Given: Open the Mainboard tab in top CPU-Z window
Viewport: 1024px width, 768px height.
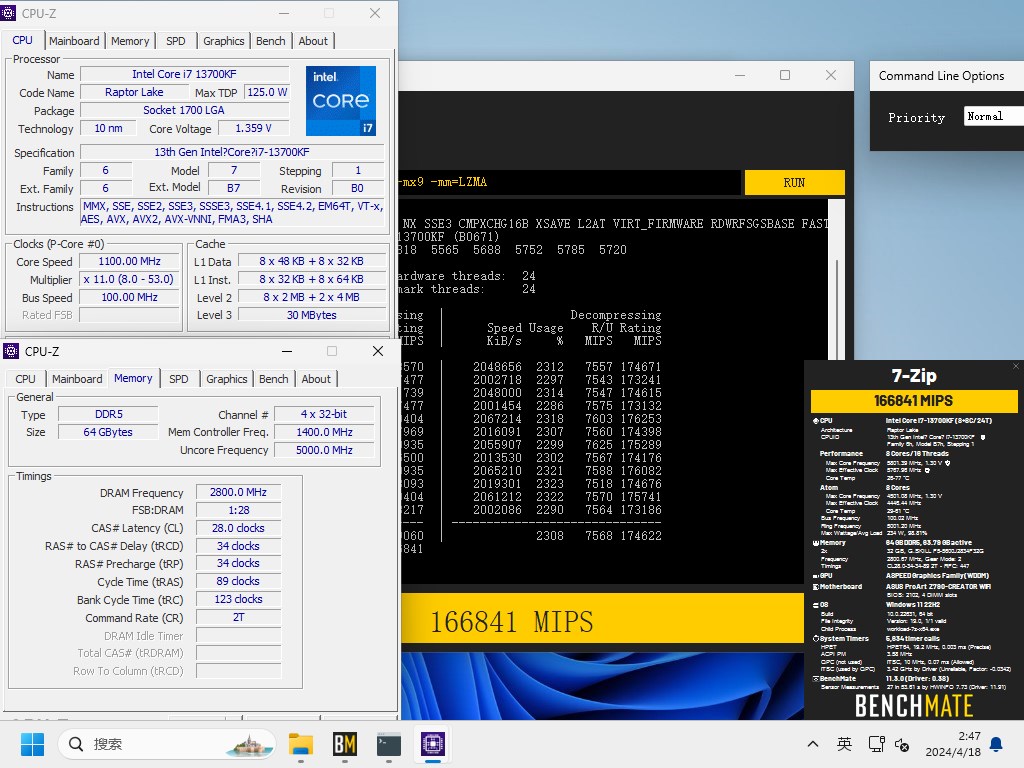Looking at the screenshot, I should click(74, 40).
